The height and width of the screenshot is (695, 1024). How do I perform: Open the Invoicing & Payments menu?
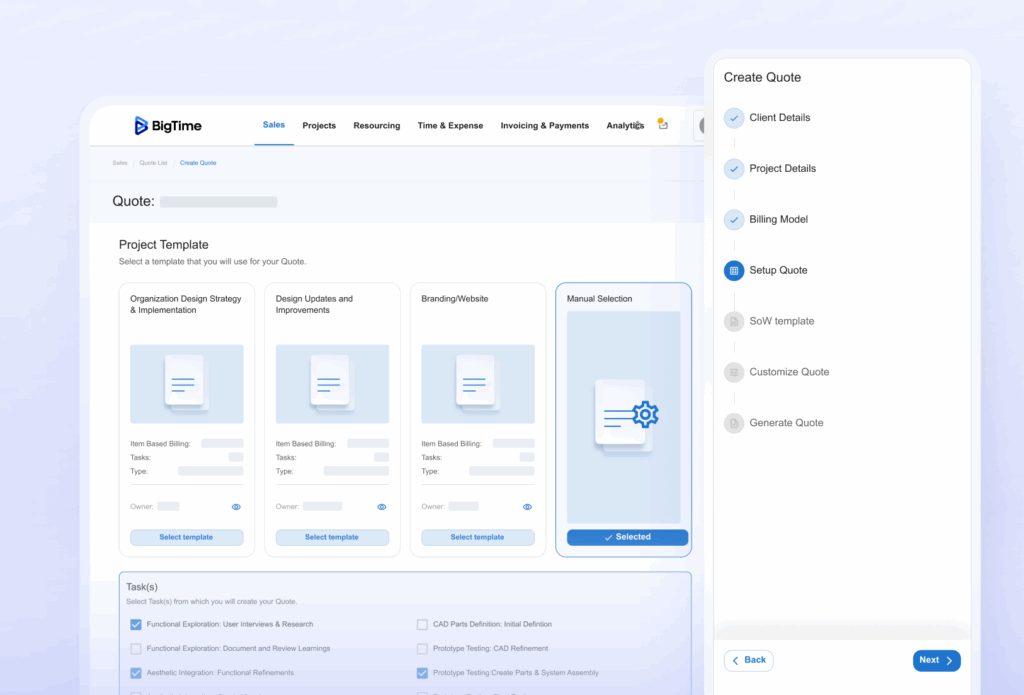(x=544, y=126)
